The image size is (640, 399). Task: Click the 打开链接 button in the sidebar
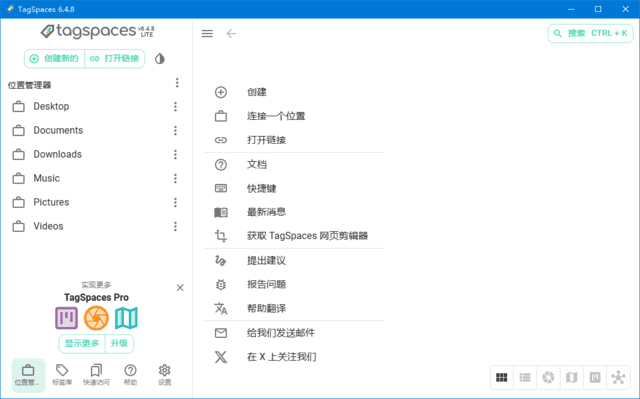115,59
